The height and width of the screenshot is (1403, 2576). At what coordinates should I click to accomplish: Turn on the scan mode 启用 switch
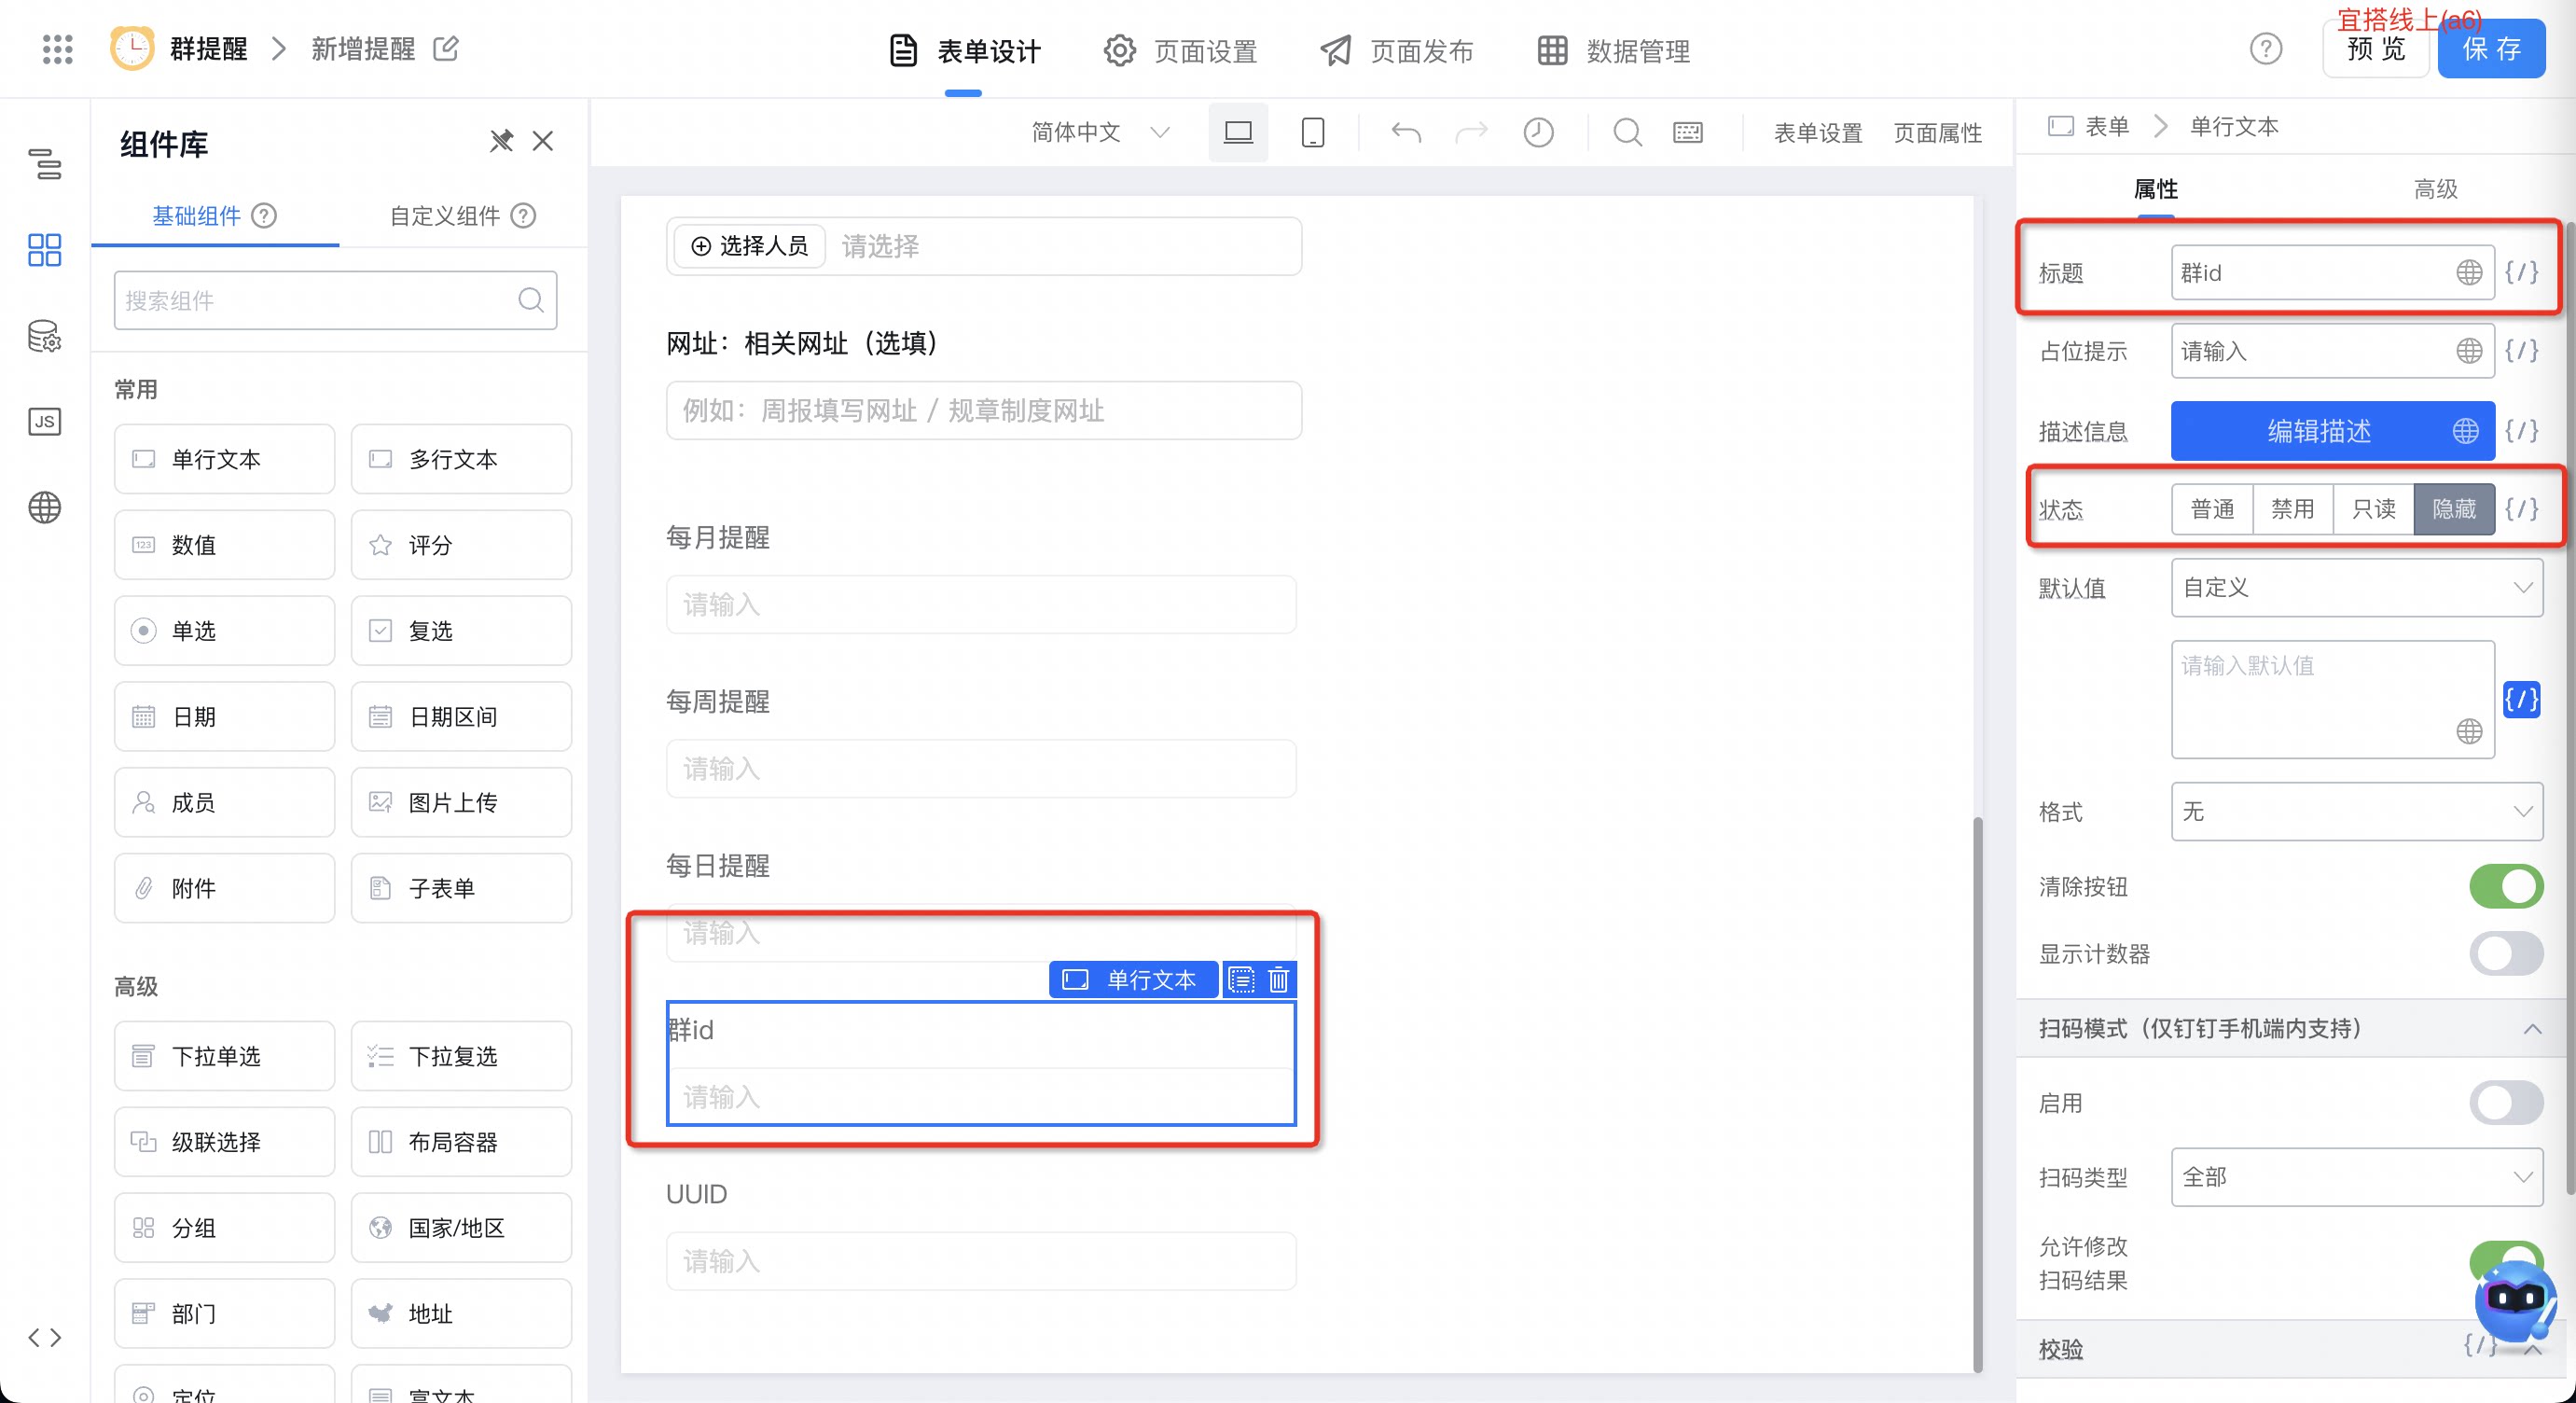(2506, 1103)
